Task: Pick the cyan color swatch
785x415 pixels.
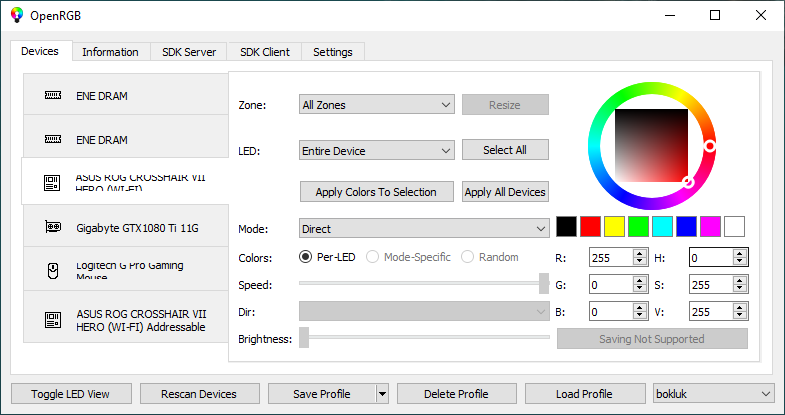Action: 662,227
